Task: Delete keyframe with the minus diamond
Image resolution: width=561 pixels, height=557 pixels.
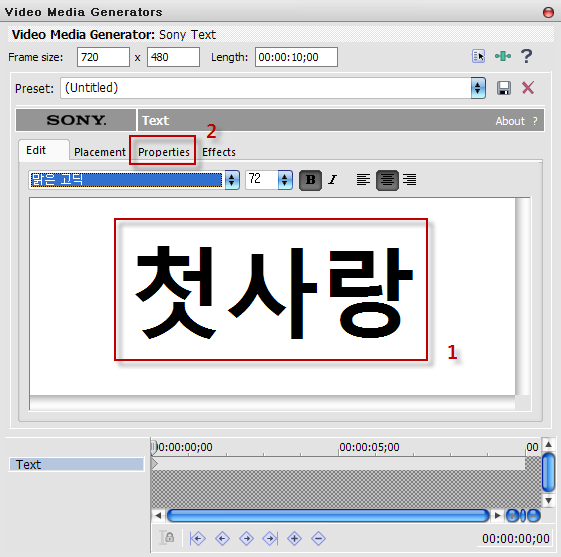Action: tap(318, 538)
